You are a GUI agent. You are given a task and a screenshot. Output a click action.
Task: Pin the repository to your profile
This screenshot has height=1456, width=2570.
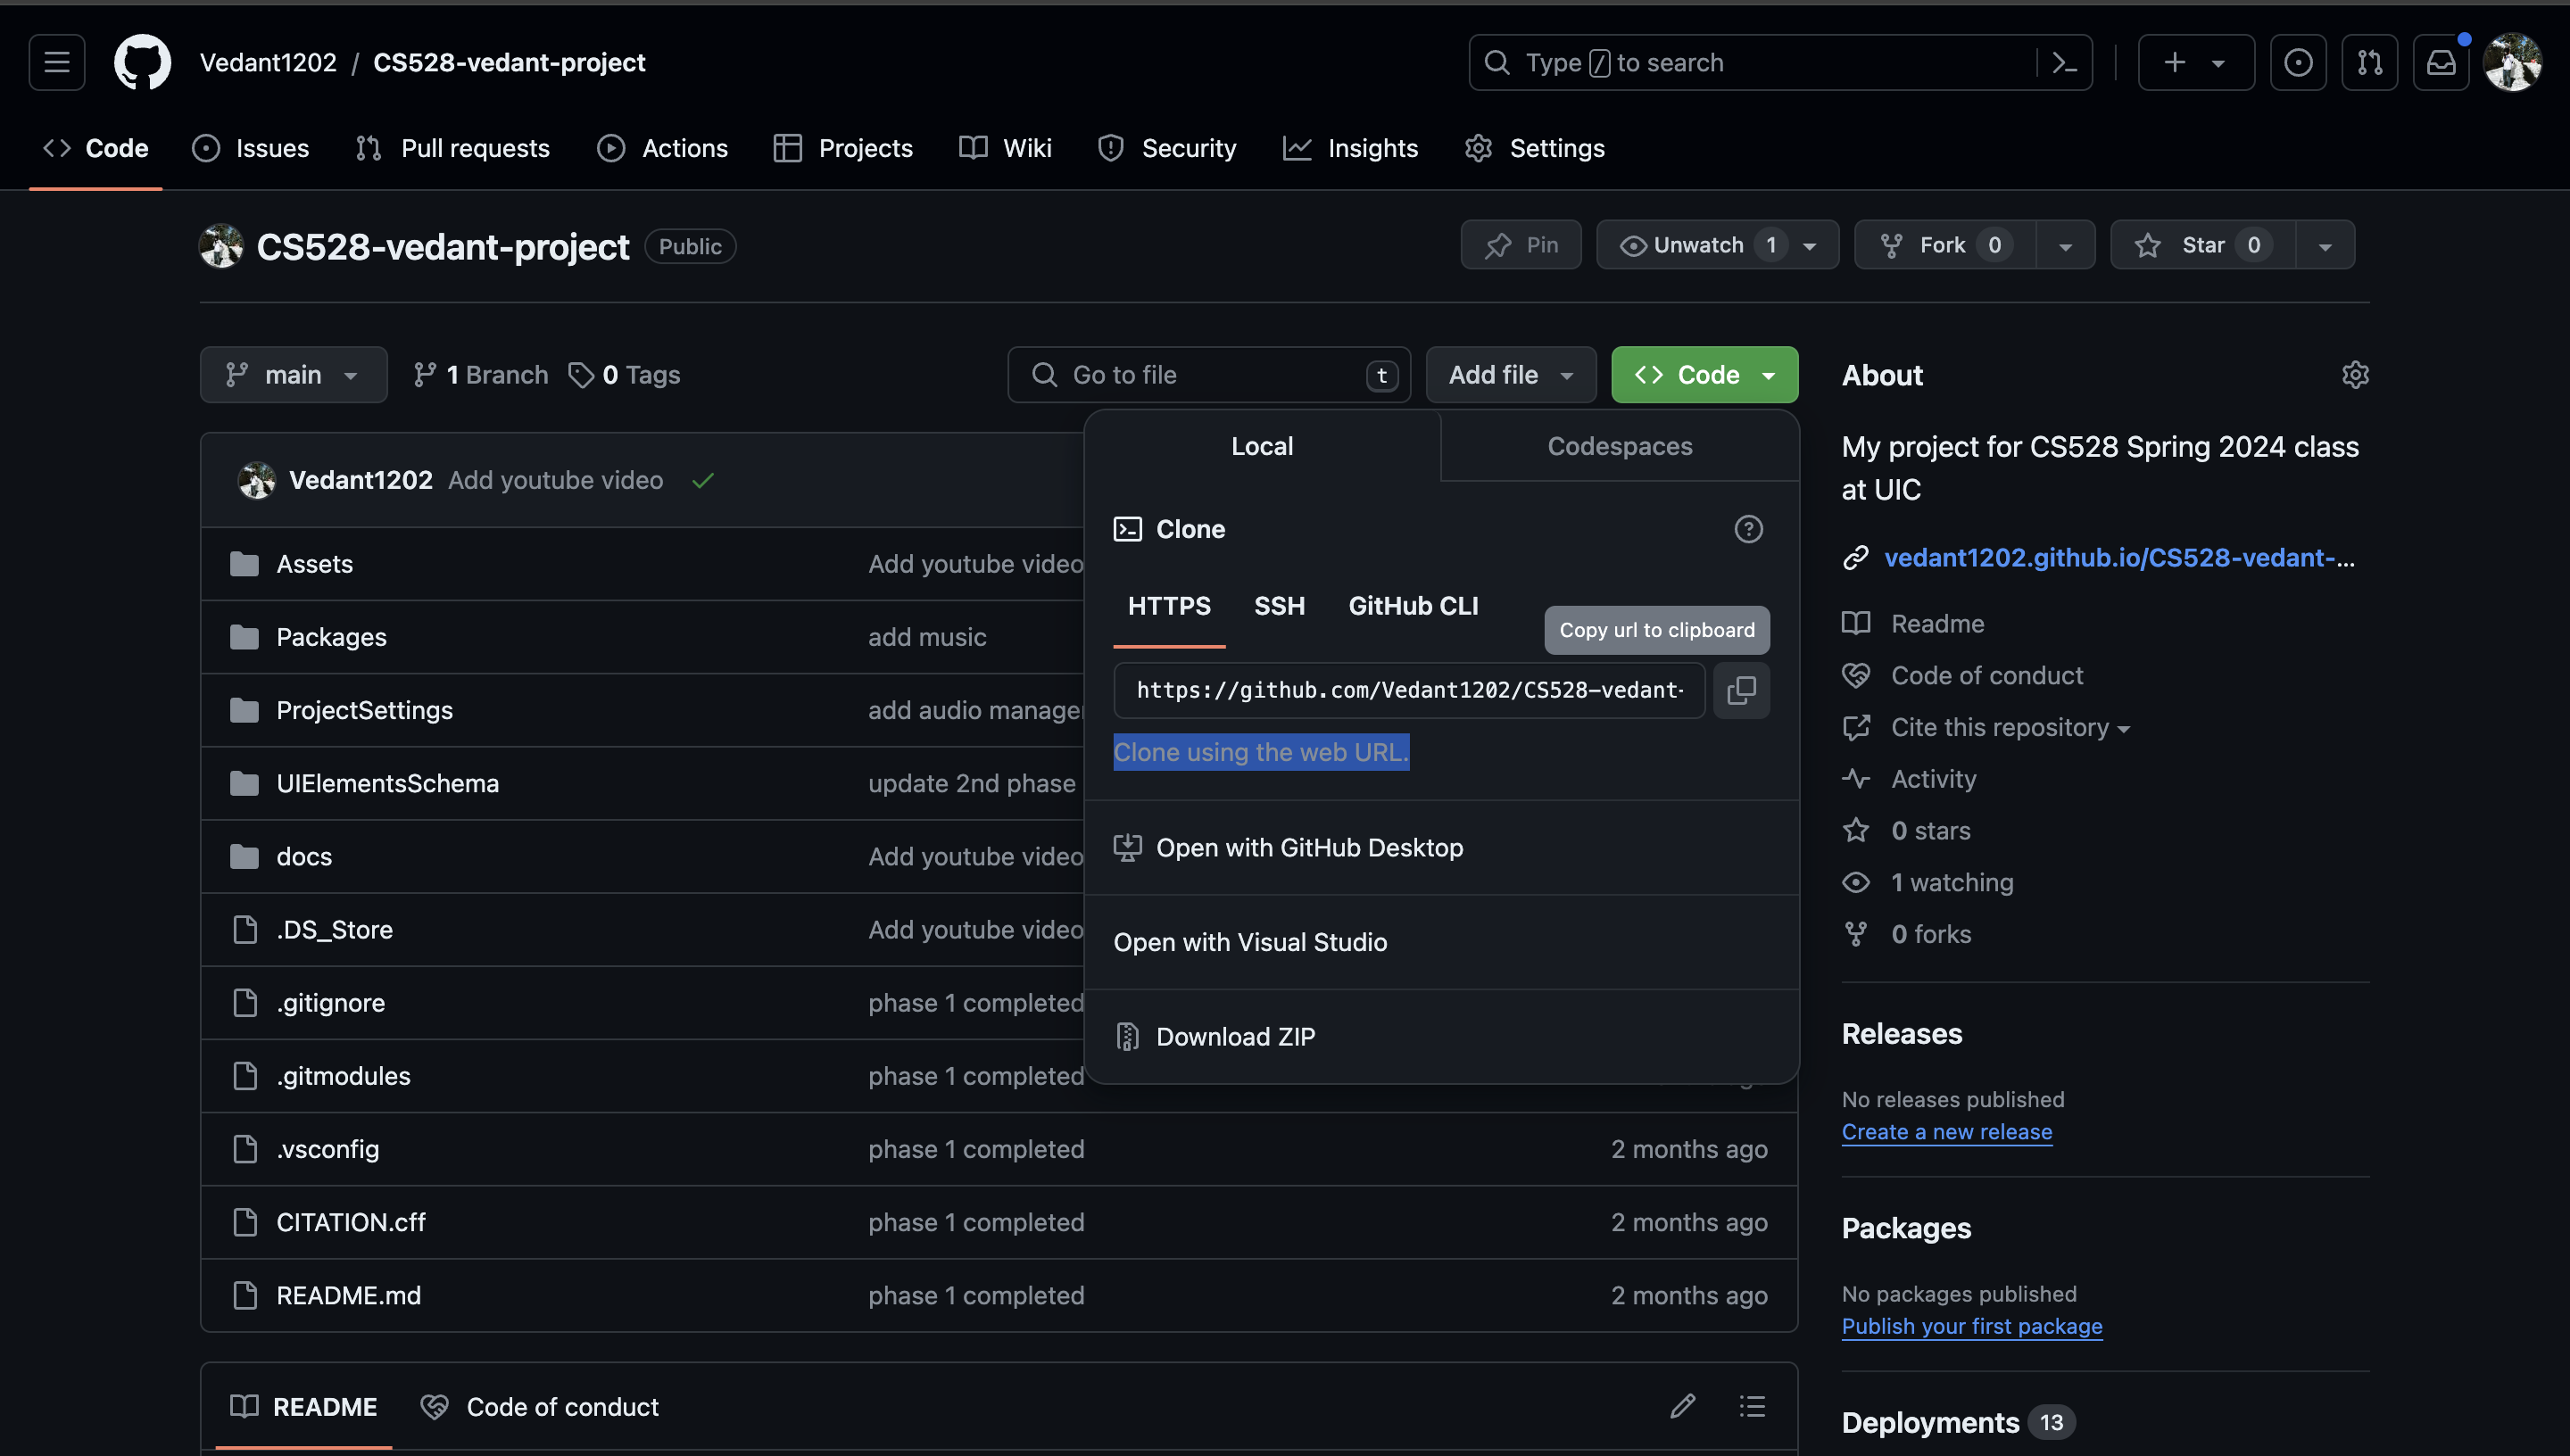click(x=1521, y=245)
